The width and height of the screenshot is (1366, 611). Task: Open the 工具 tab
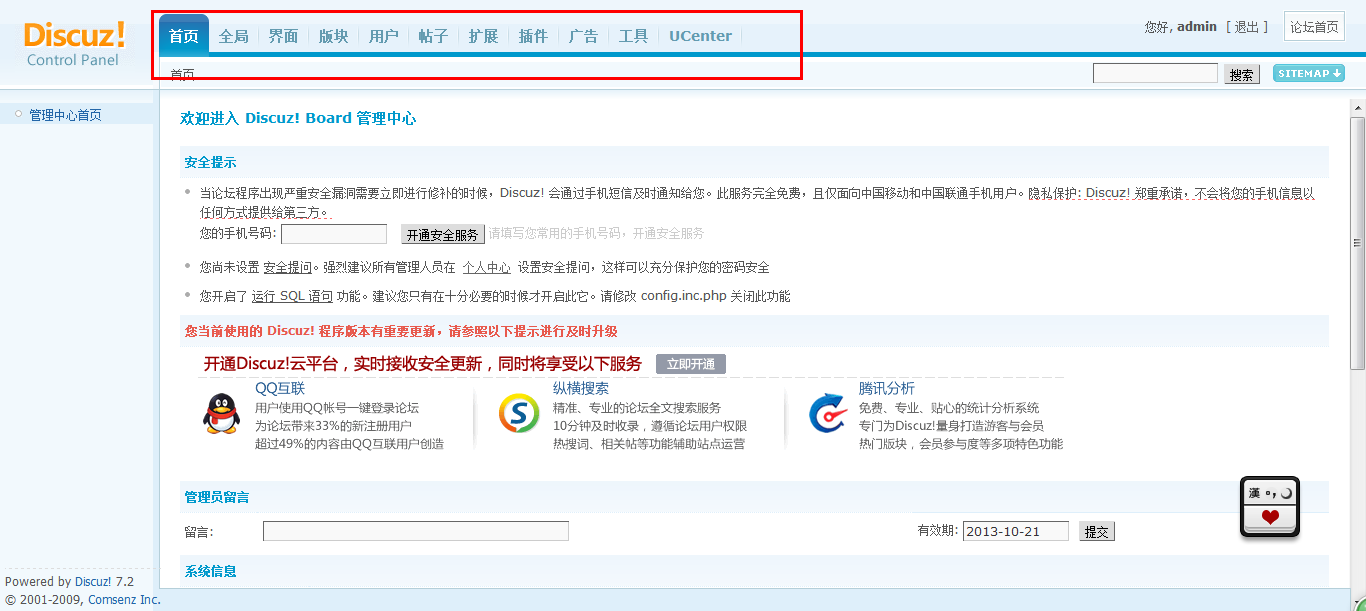click(634, 36)
